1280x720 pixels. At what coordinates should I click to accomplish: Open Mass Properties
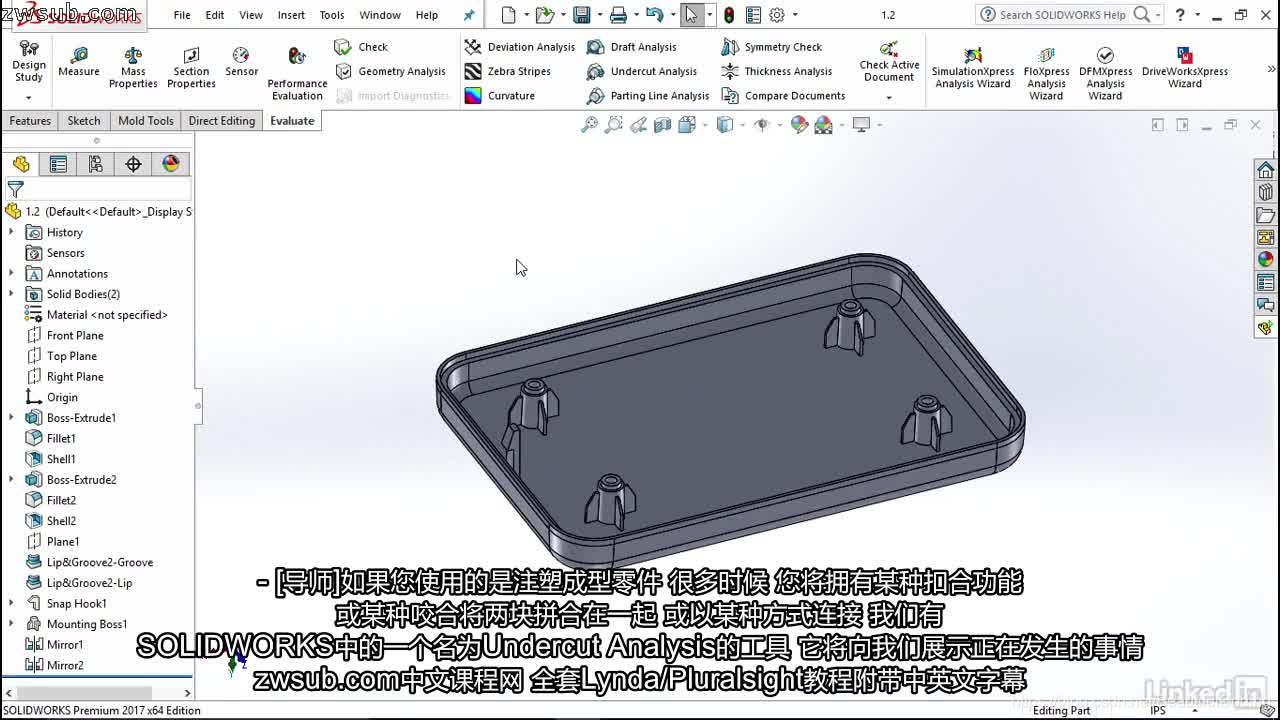pyautogui.click(x=133, y=67)
